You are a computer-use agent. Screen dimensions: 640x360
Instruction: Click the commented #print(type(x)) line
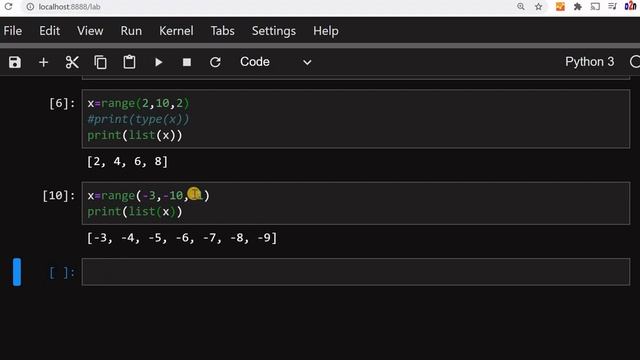click(x=138, y=119)
